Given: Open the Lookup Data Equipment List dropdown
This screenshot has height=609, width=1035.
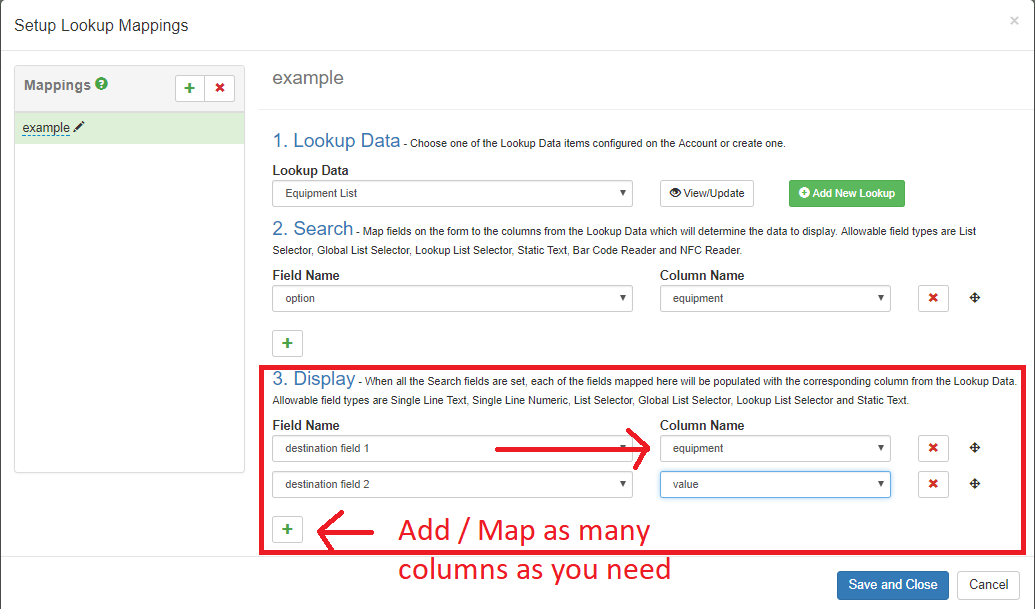Looking at the screenshot, I should 452,193.
